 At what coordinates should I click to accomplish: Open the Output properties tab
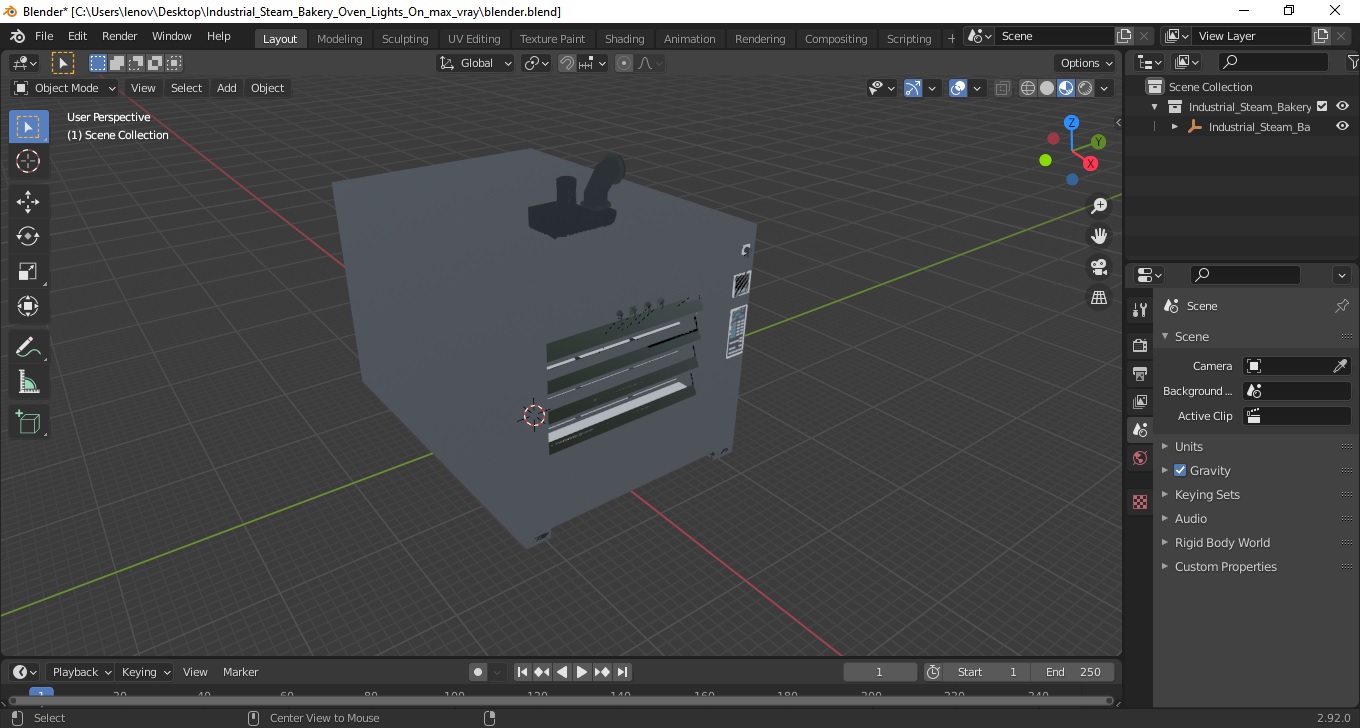coord(1140,373)
